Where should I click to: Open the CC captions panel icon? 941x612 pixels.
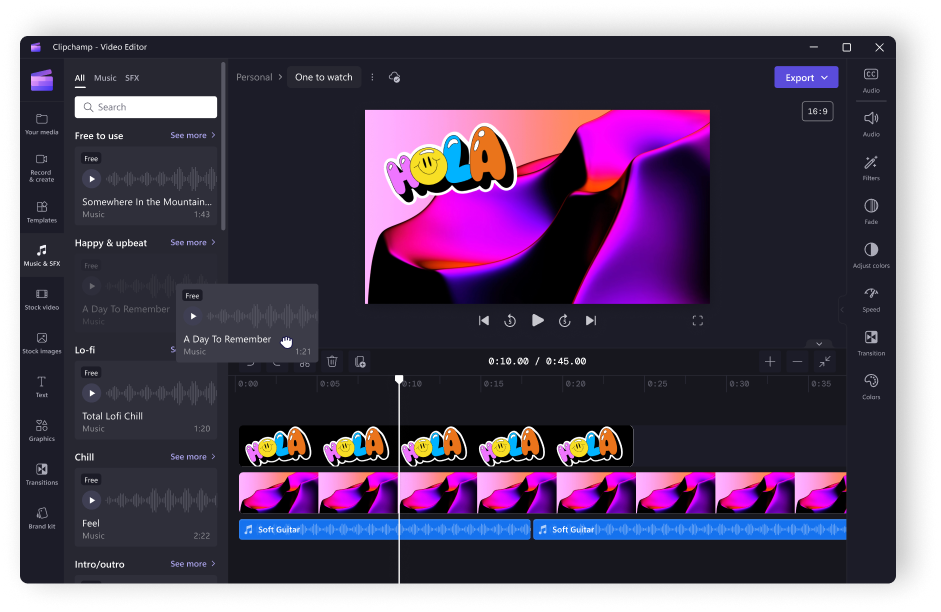click(x=871, y=80)
